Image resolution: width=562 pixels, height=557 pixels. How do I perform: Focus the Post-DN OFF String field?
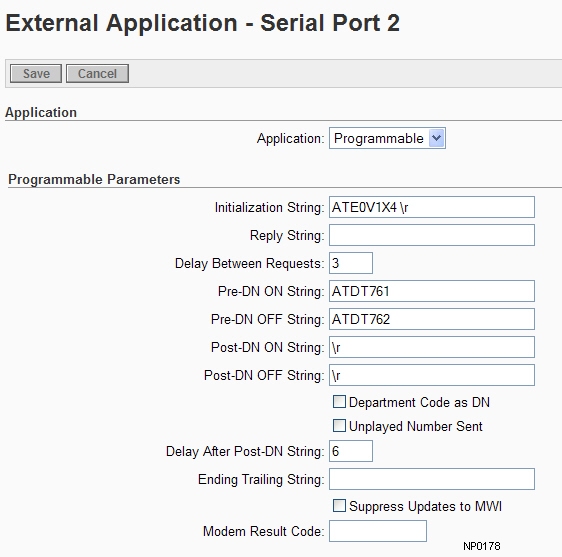click(432, 375)
